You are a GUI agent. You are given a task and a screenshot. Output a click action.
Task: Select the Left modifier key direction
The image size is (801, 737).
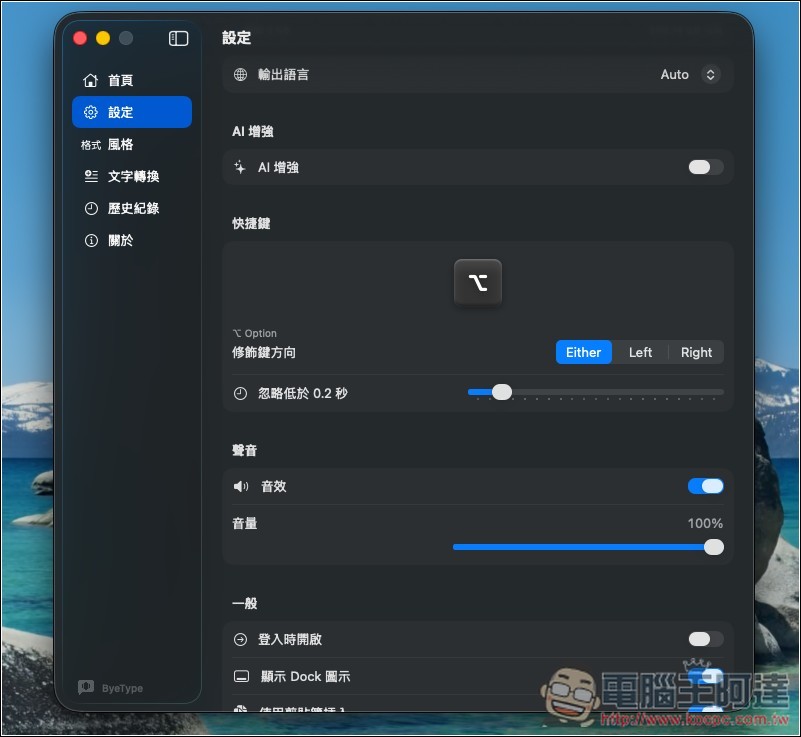(640, 352)
